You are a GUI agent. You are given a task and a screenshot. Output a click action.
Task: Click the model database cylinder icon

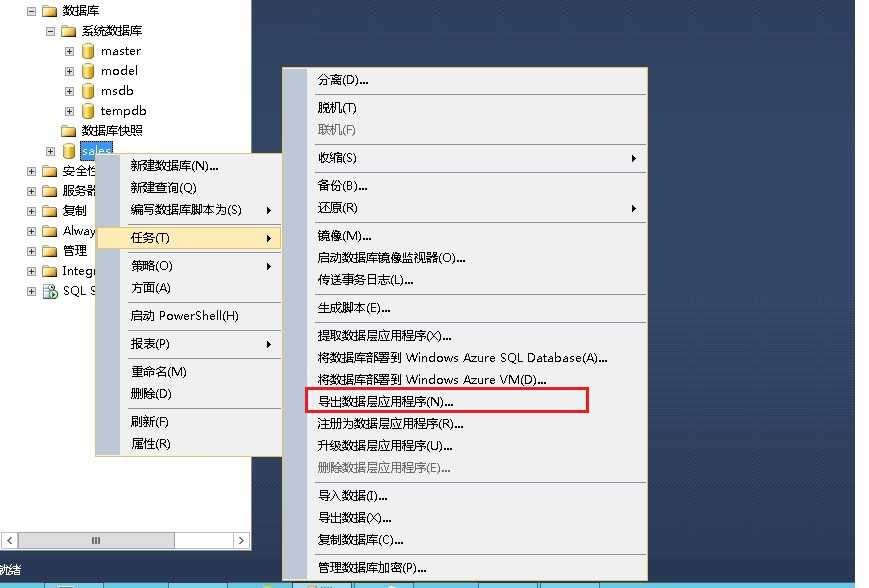click(88, 71)
